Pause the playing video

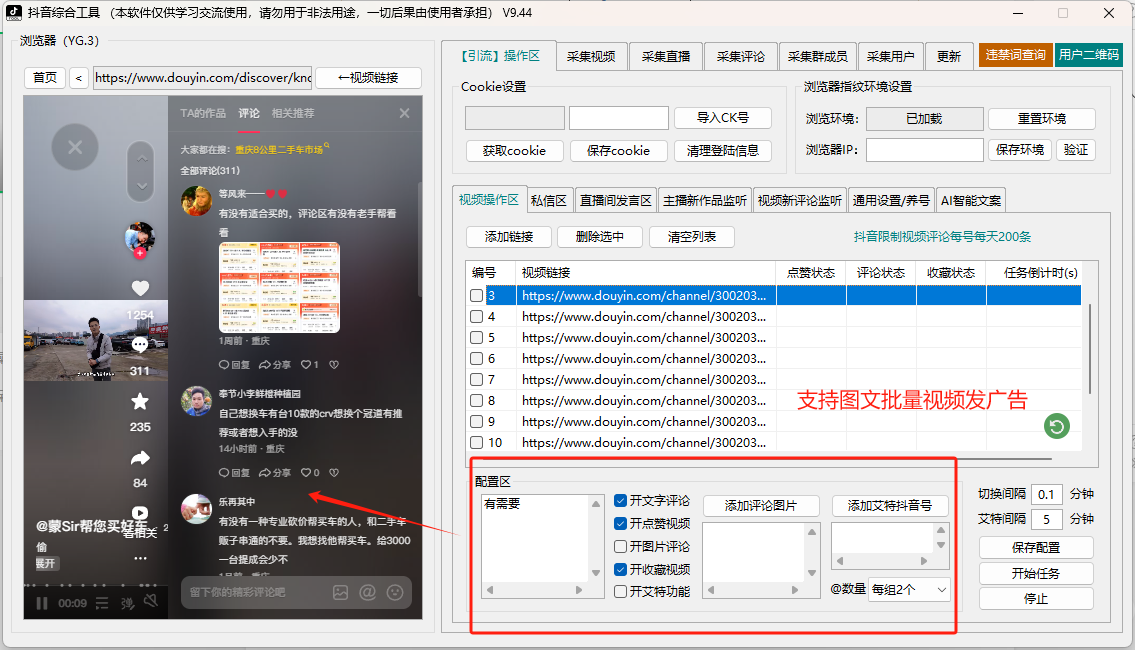(x=42, y=603)
